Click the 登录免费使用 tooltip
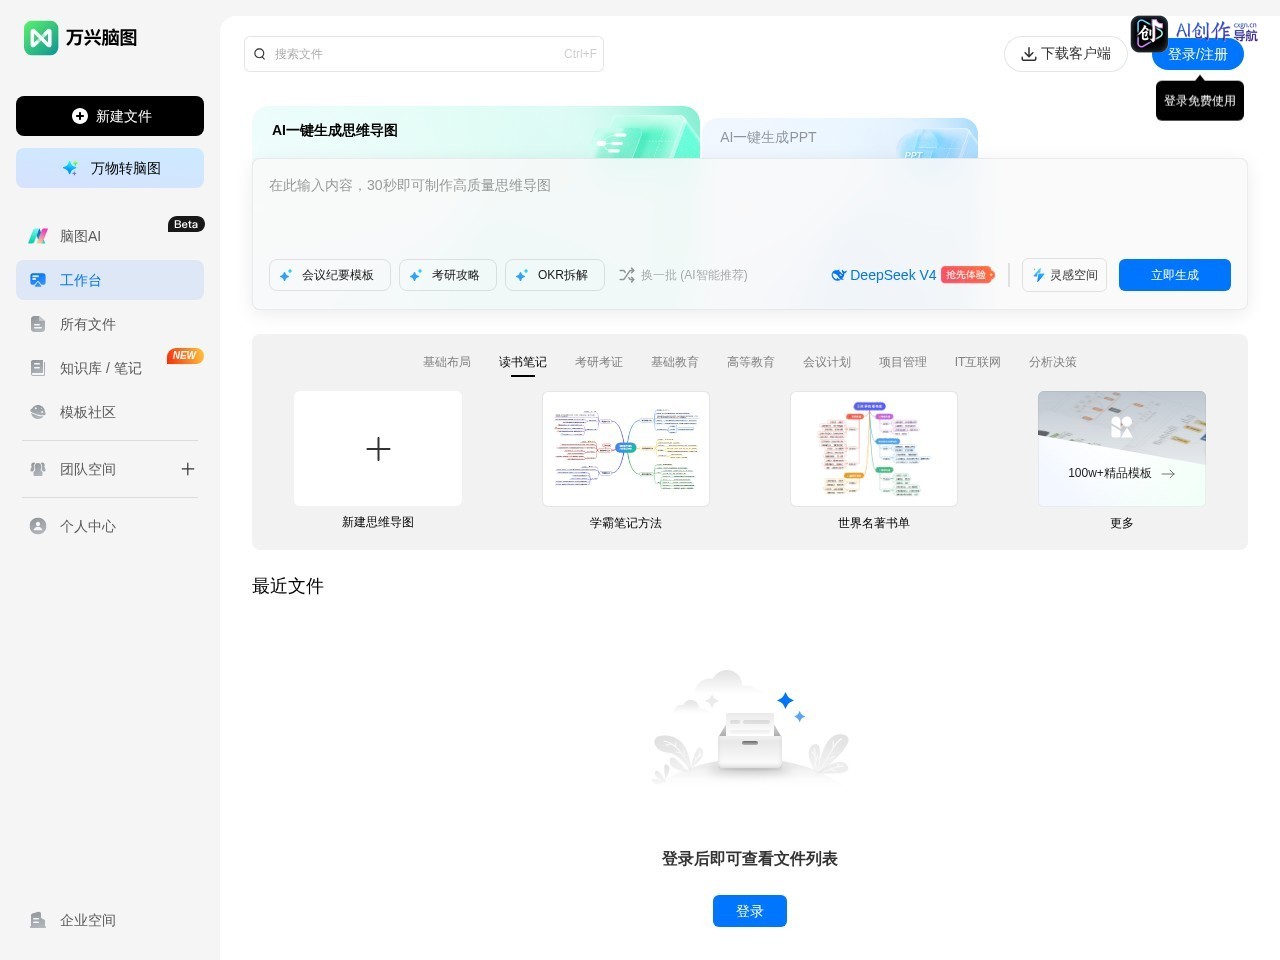Screen dimensions: 1280x960 pyautogui.click(x=1200, y=101)
